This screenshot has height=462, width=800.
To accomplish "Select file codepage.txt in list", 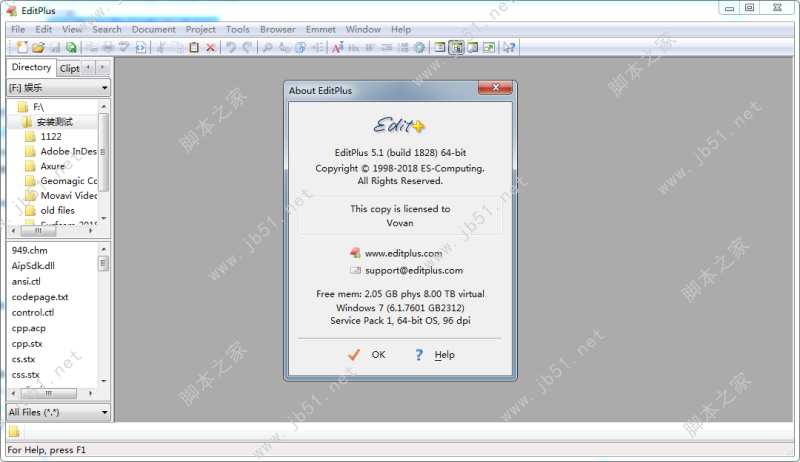I will pos(40,297).
